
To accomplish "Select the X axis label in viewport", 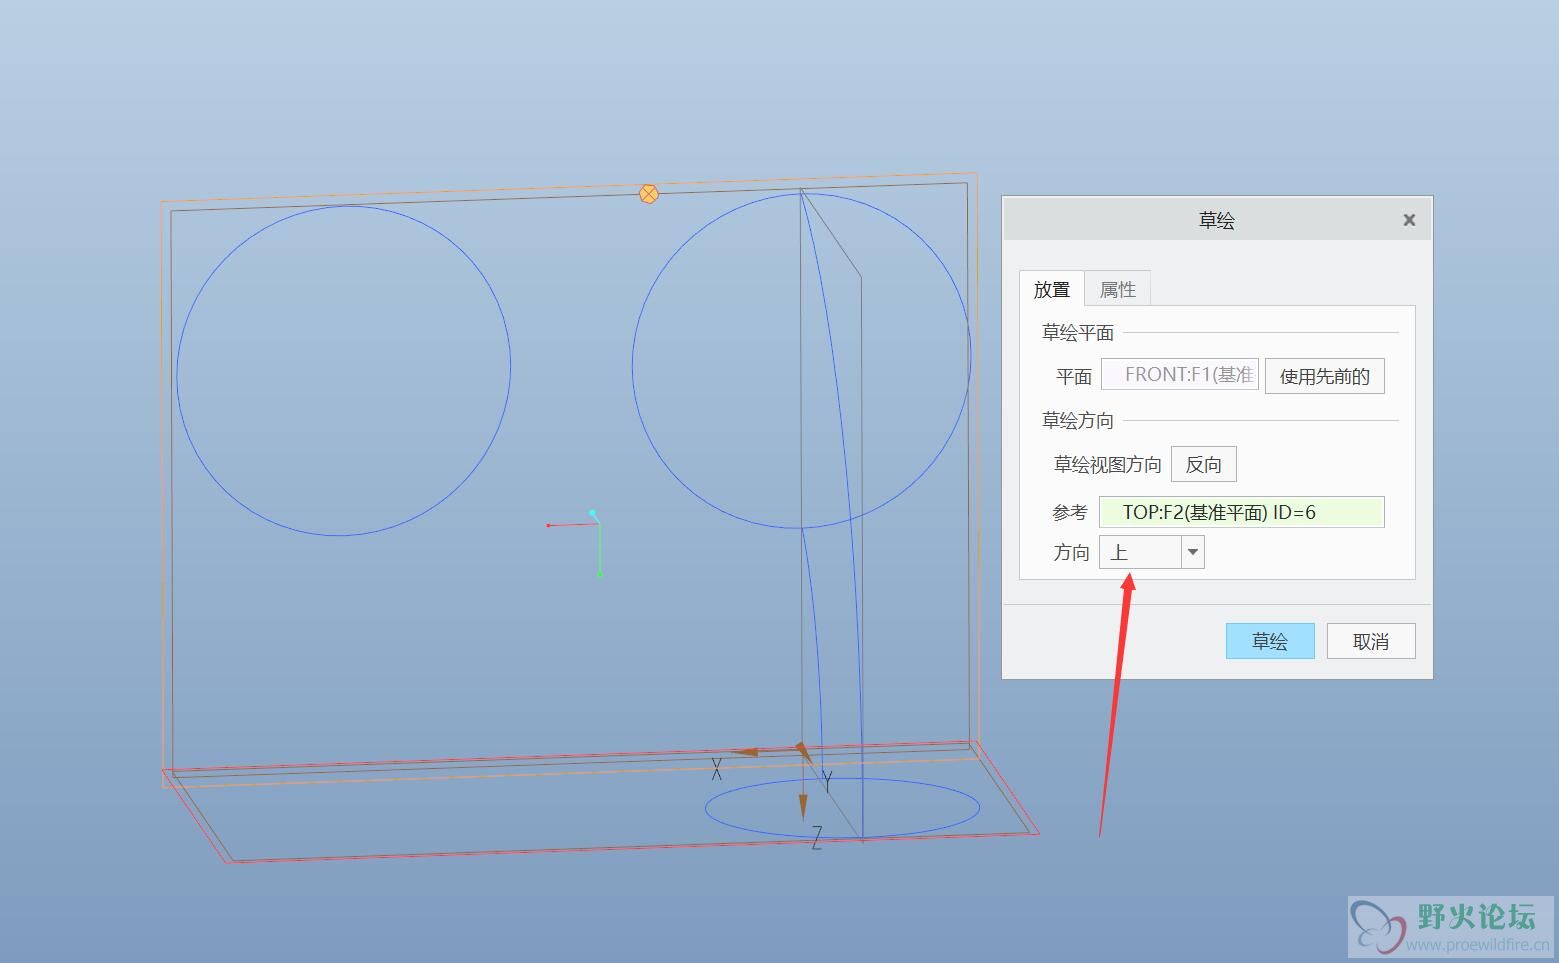I will tap(717, 769).
